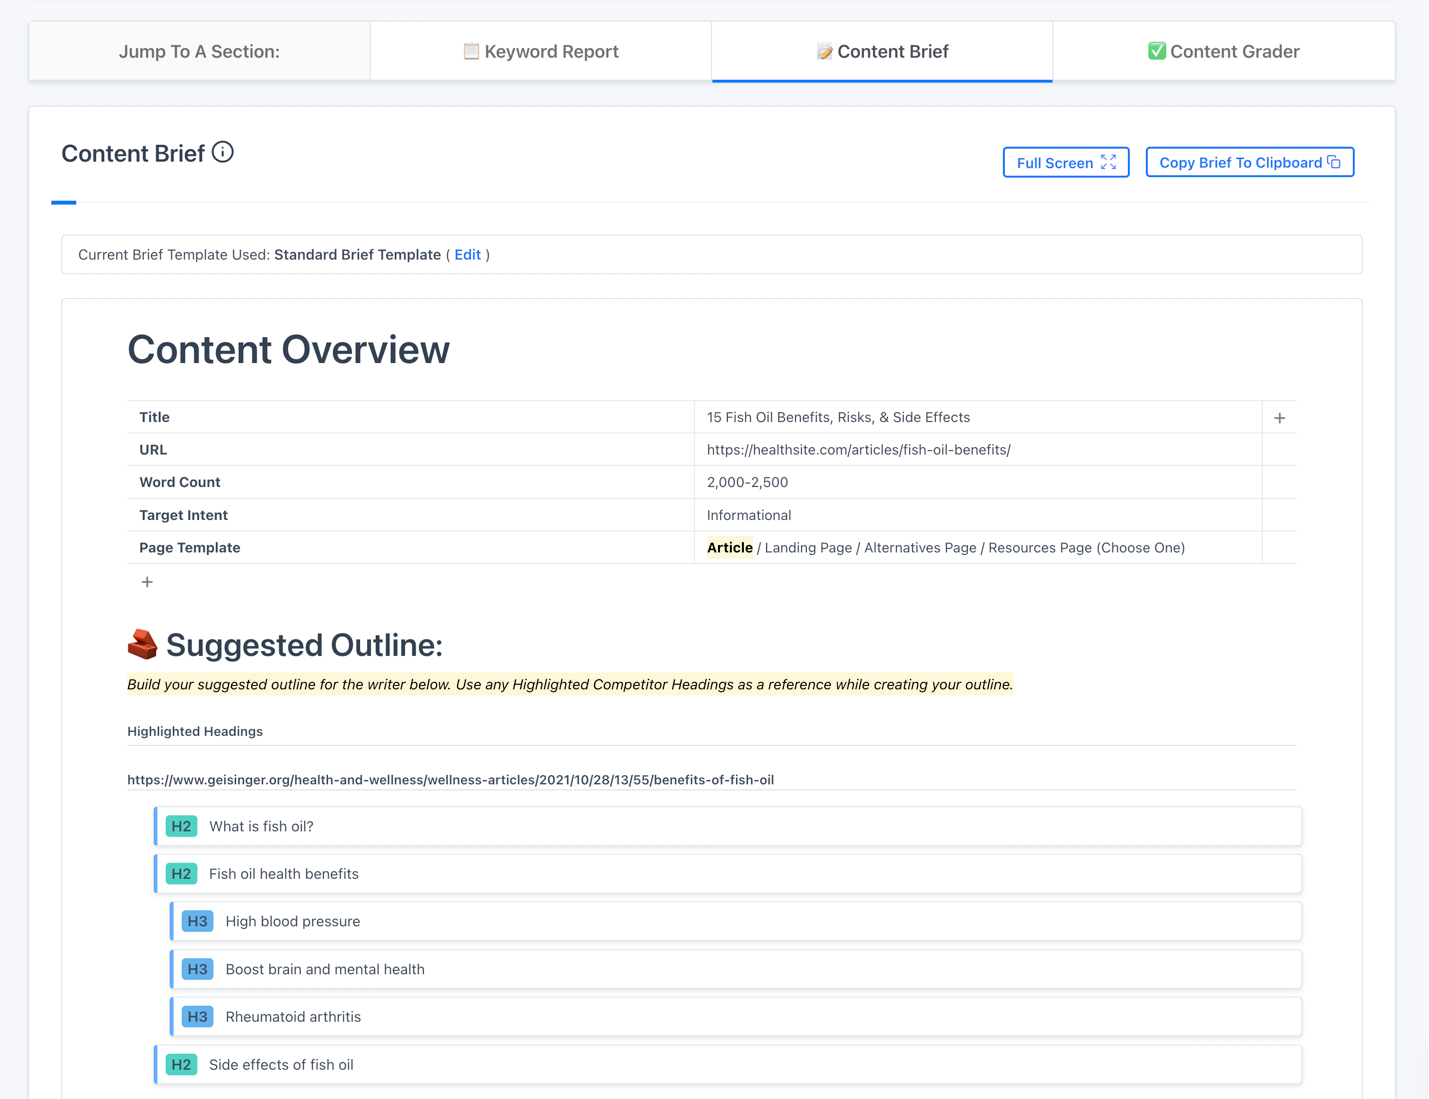This screenshot has height=1099, width=1429.
Task: Click the plus icon in the Title row
Action: click(x=1279, y=418)
